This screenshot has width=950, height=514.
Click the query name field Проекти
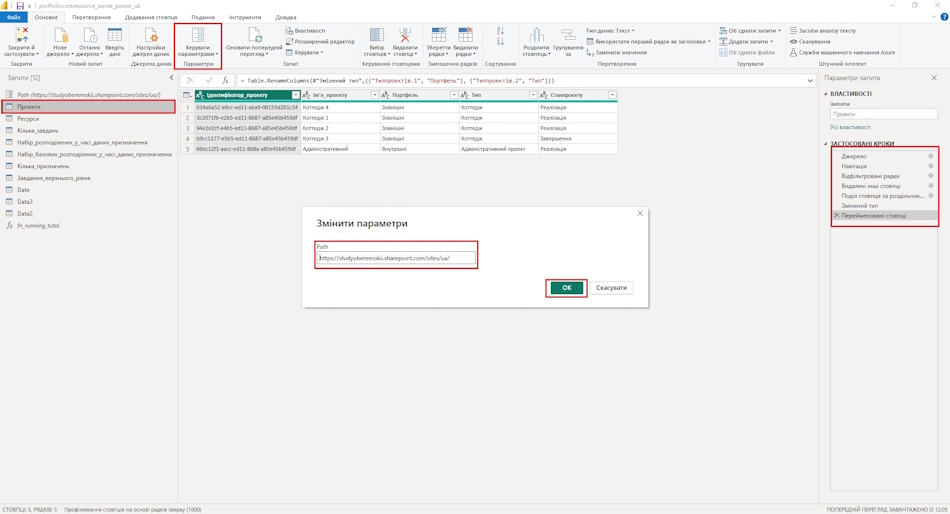click(x=883, y=114)
